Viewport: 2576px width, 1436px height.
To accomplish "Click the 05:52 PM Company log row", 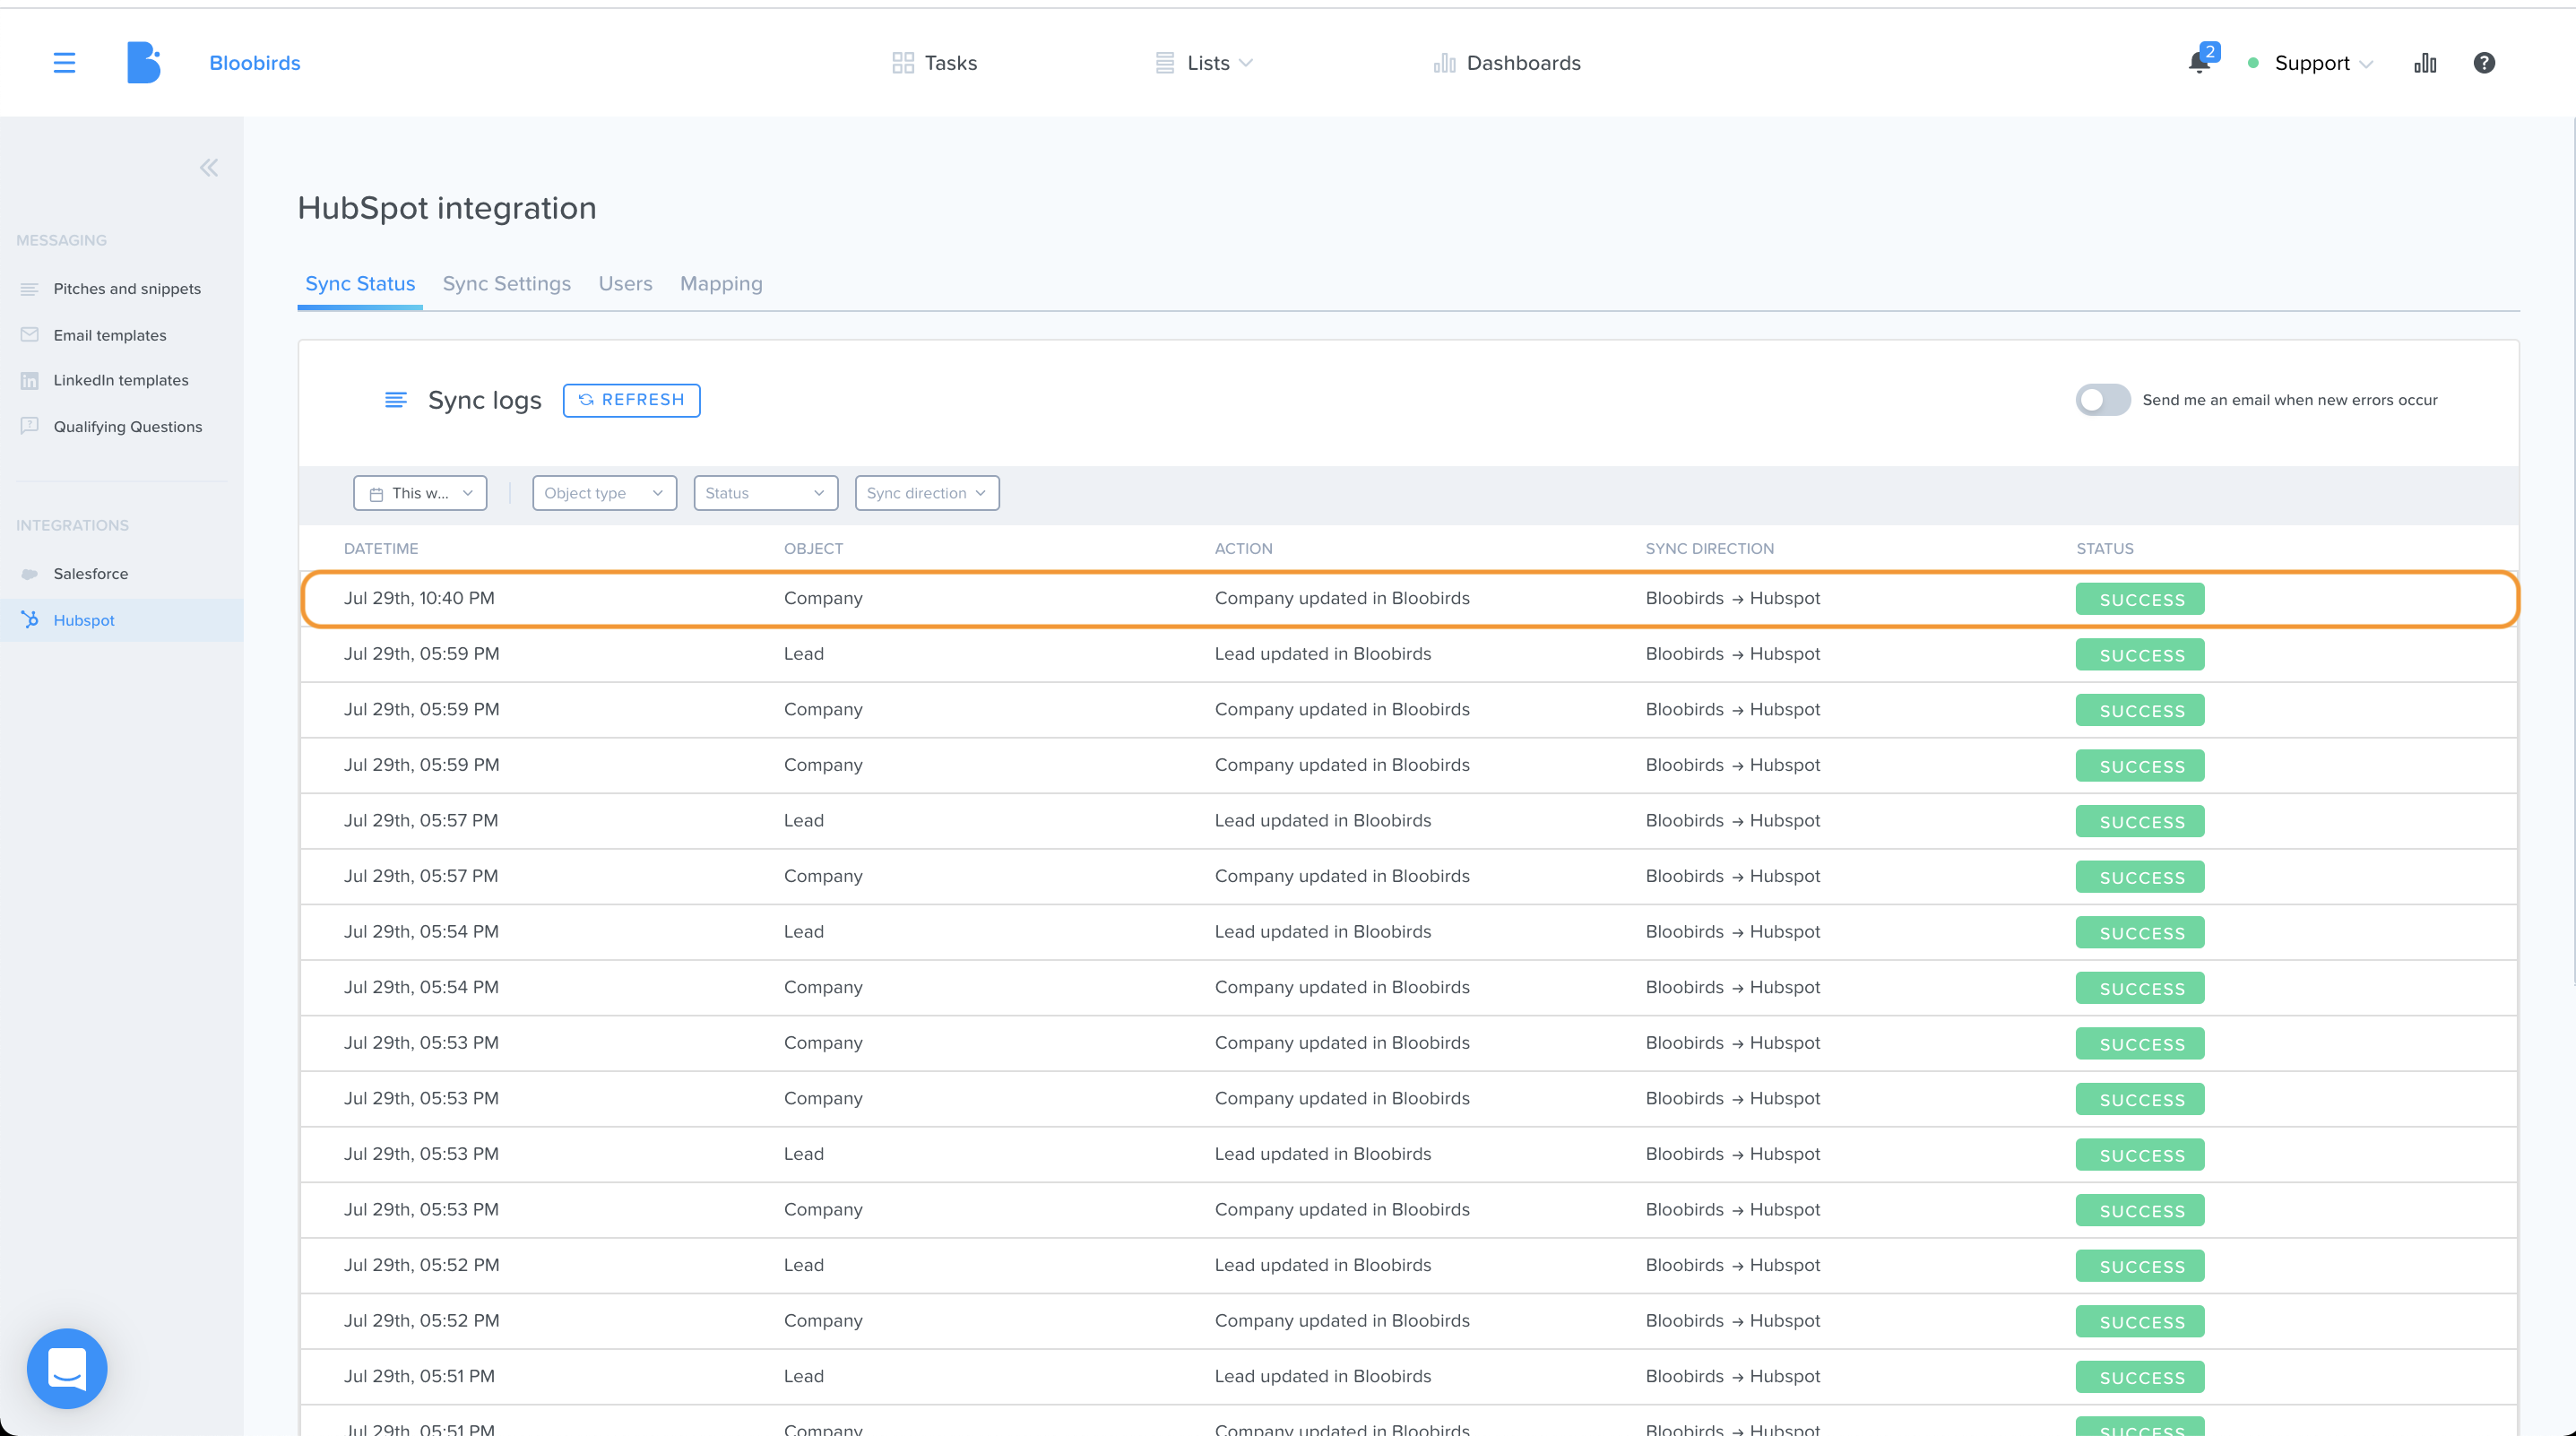I will [1409, 1321].
